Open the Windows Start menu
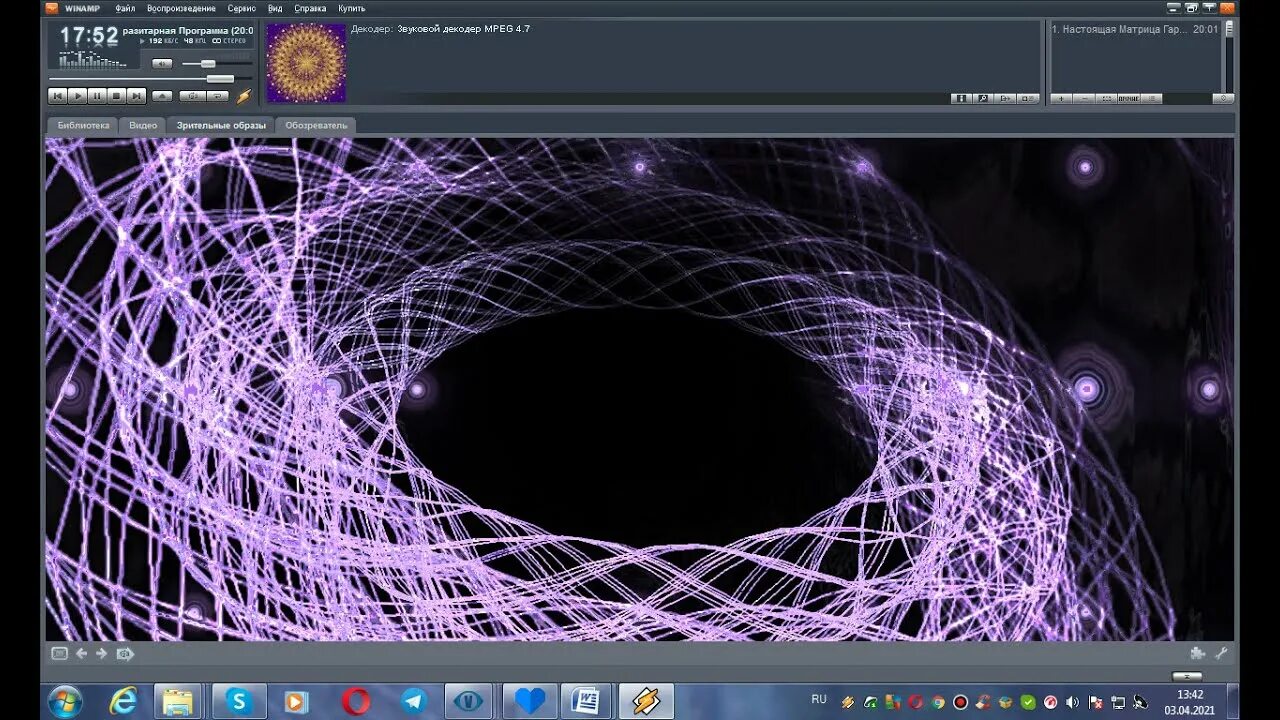The image size is (1280, 720). pyautogui.click(x=64, y=701)
